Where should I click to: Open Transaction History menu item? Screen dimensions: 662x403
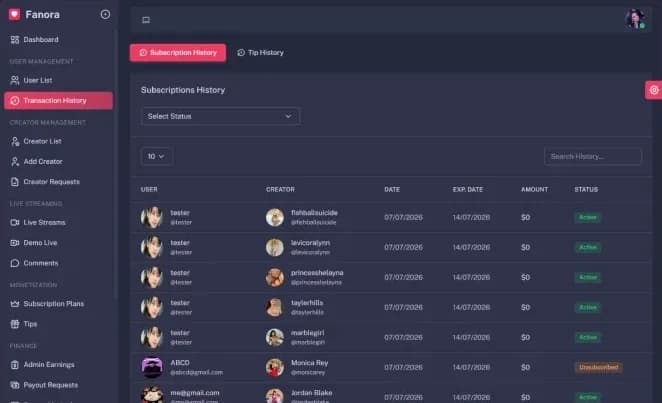point(58,100)
